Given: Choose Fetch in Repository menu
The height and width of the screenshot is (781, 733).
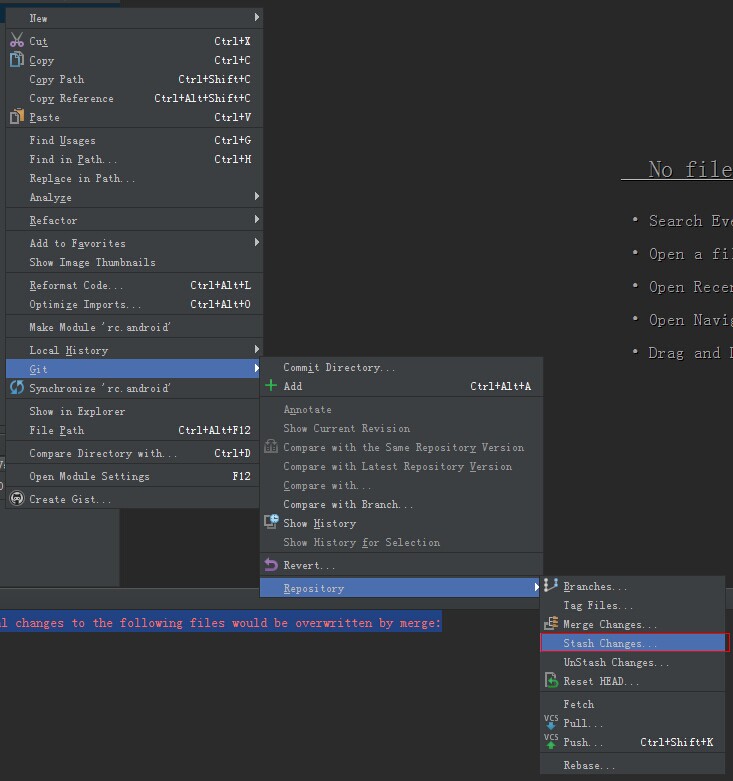Looking at the screenshot, I should [x=633, y=704].
